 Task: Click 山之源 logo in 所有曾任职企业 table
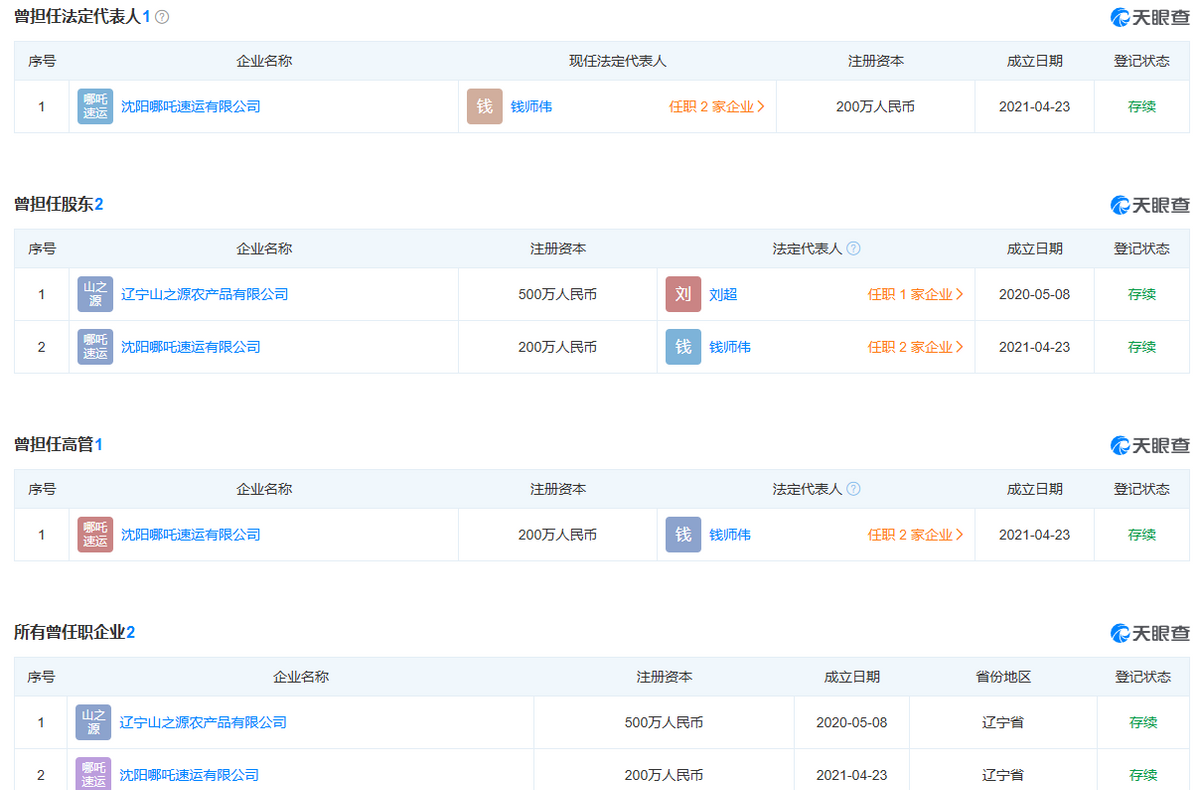[x=93, y=722]
